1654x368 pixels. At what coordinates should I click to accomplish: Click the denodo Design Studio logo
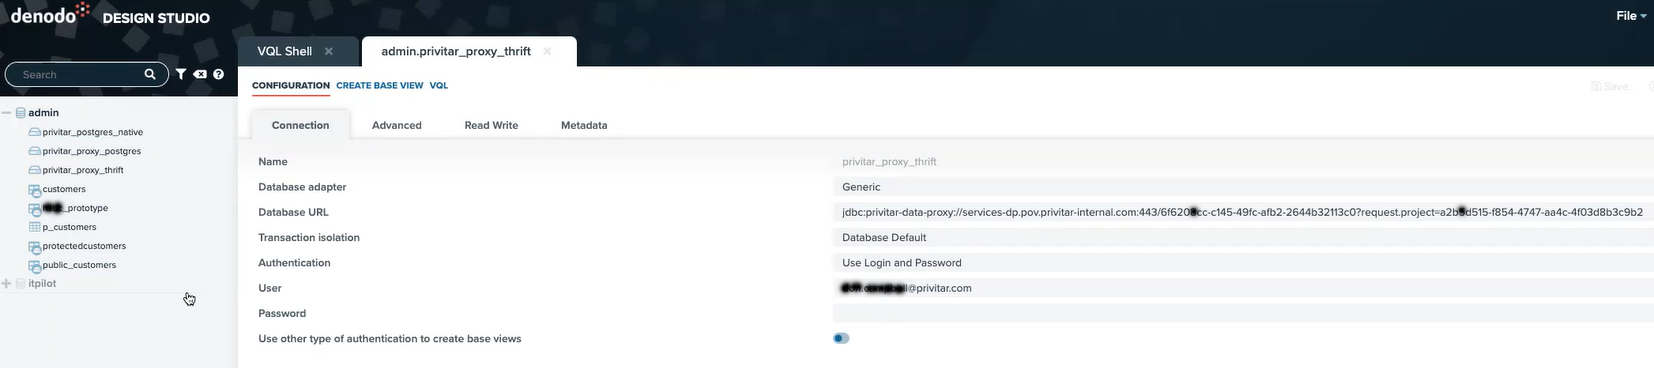pyautogui.click(x=110, y=15)
